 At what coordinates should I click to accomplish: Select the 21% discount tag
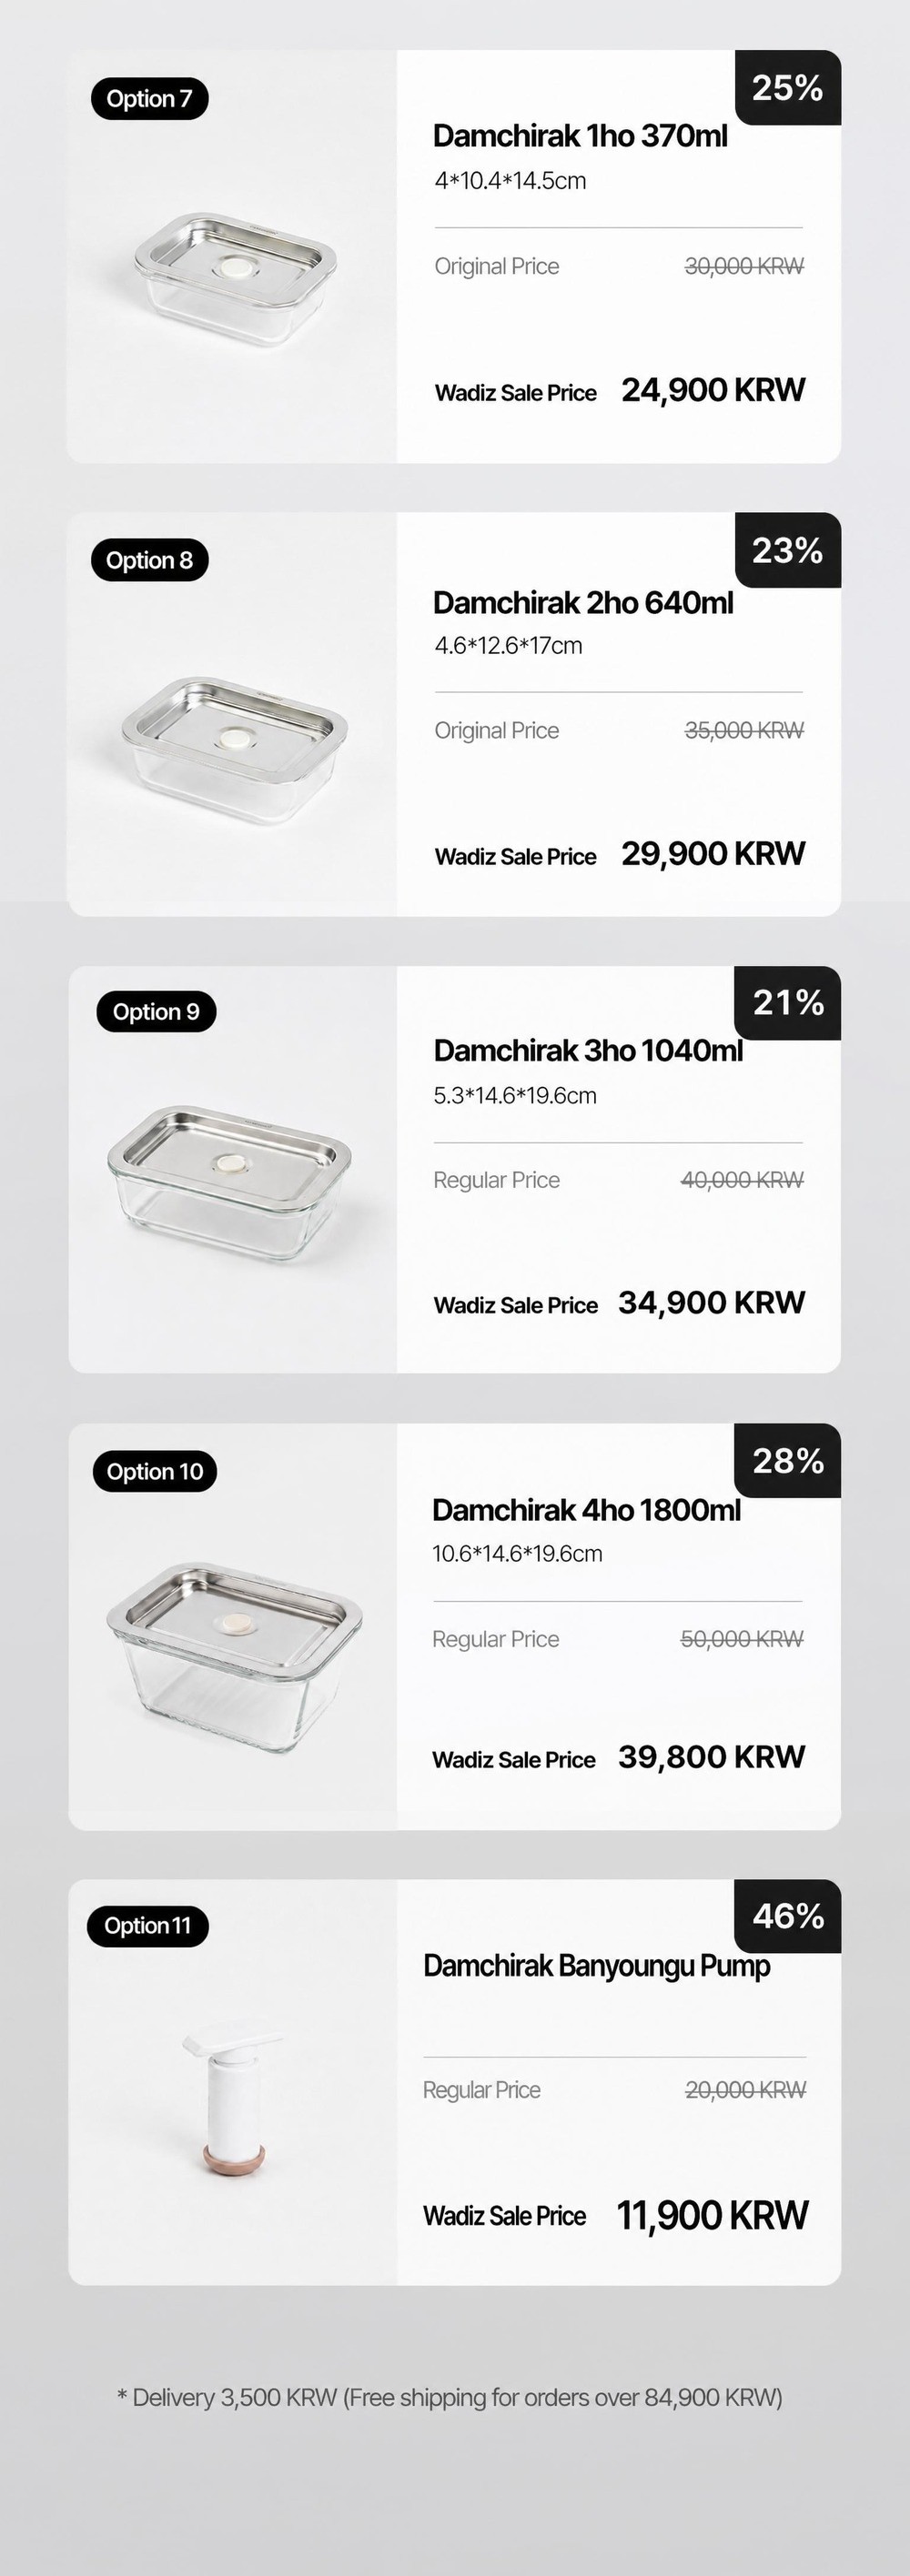[788, 1003]
